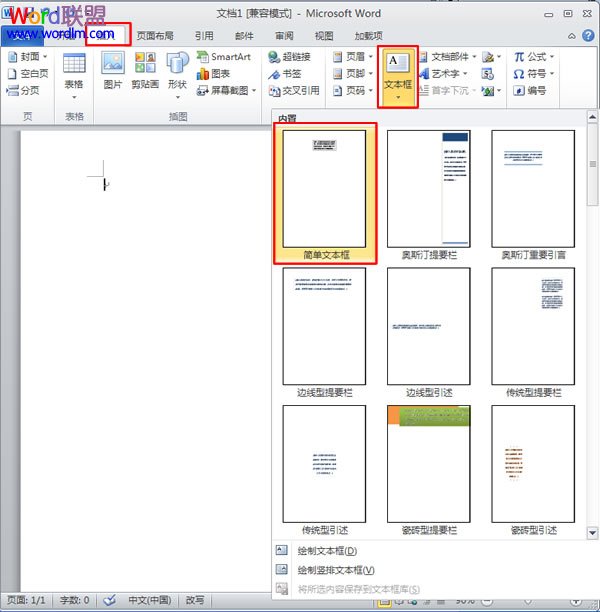Image resolution: width=600 pixels, height=612 pixels.
Task: Open the WordArt (艺术字) dropdown
Action: 443,74
